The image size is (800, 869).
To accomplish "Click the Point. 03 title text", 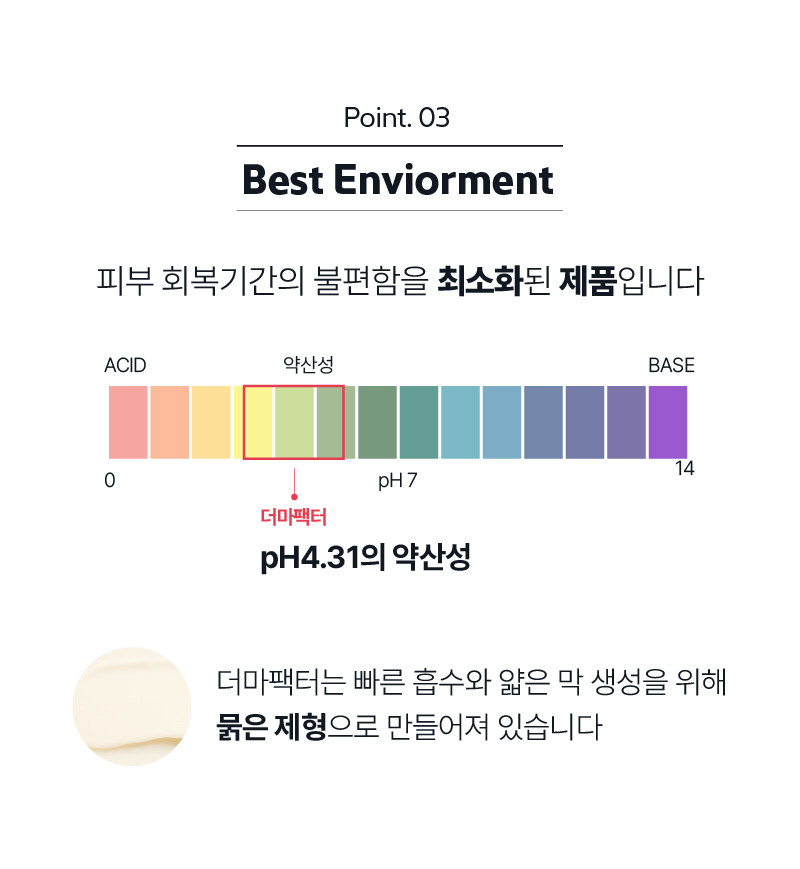I will pyautogui.click(x=396, y=117).
